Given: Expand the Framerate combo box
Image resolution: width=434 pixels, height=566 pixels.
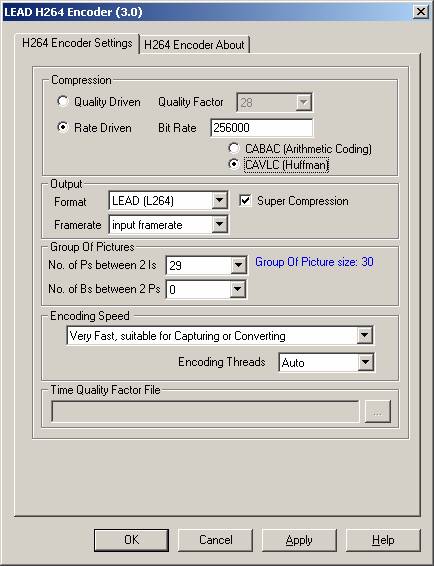Looking at the screenshot, I should tap(219, 225).
